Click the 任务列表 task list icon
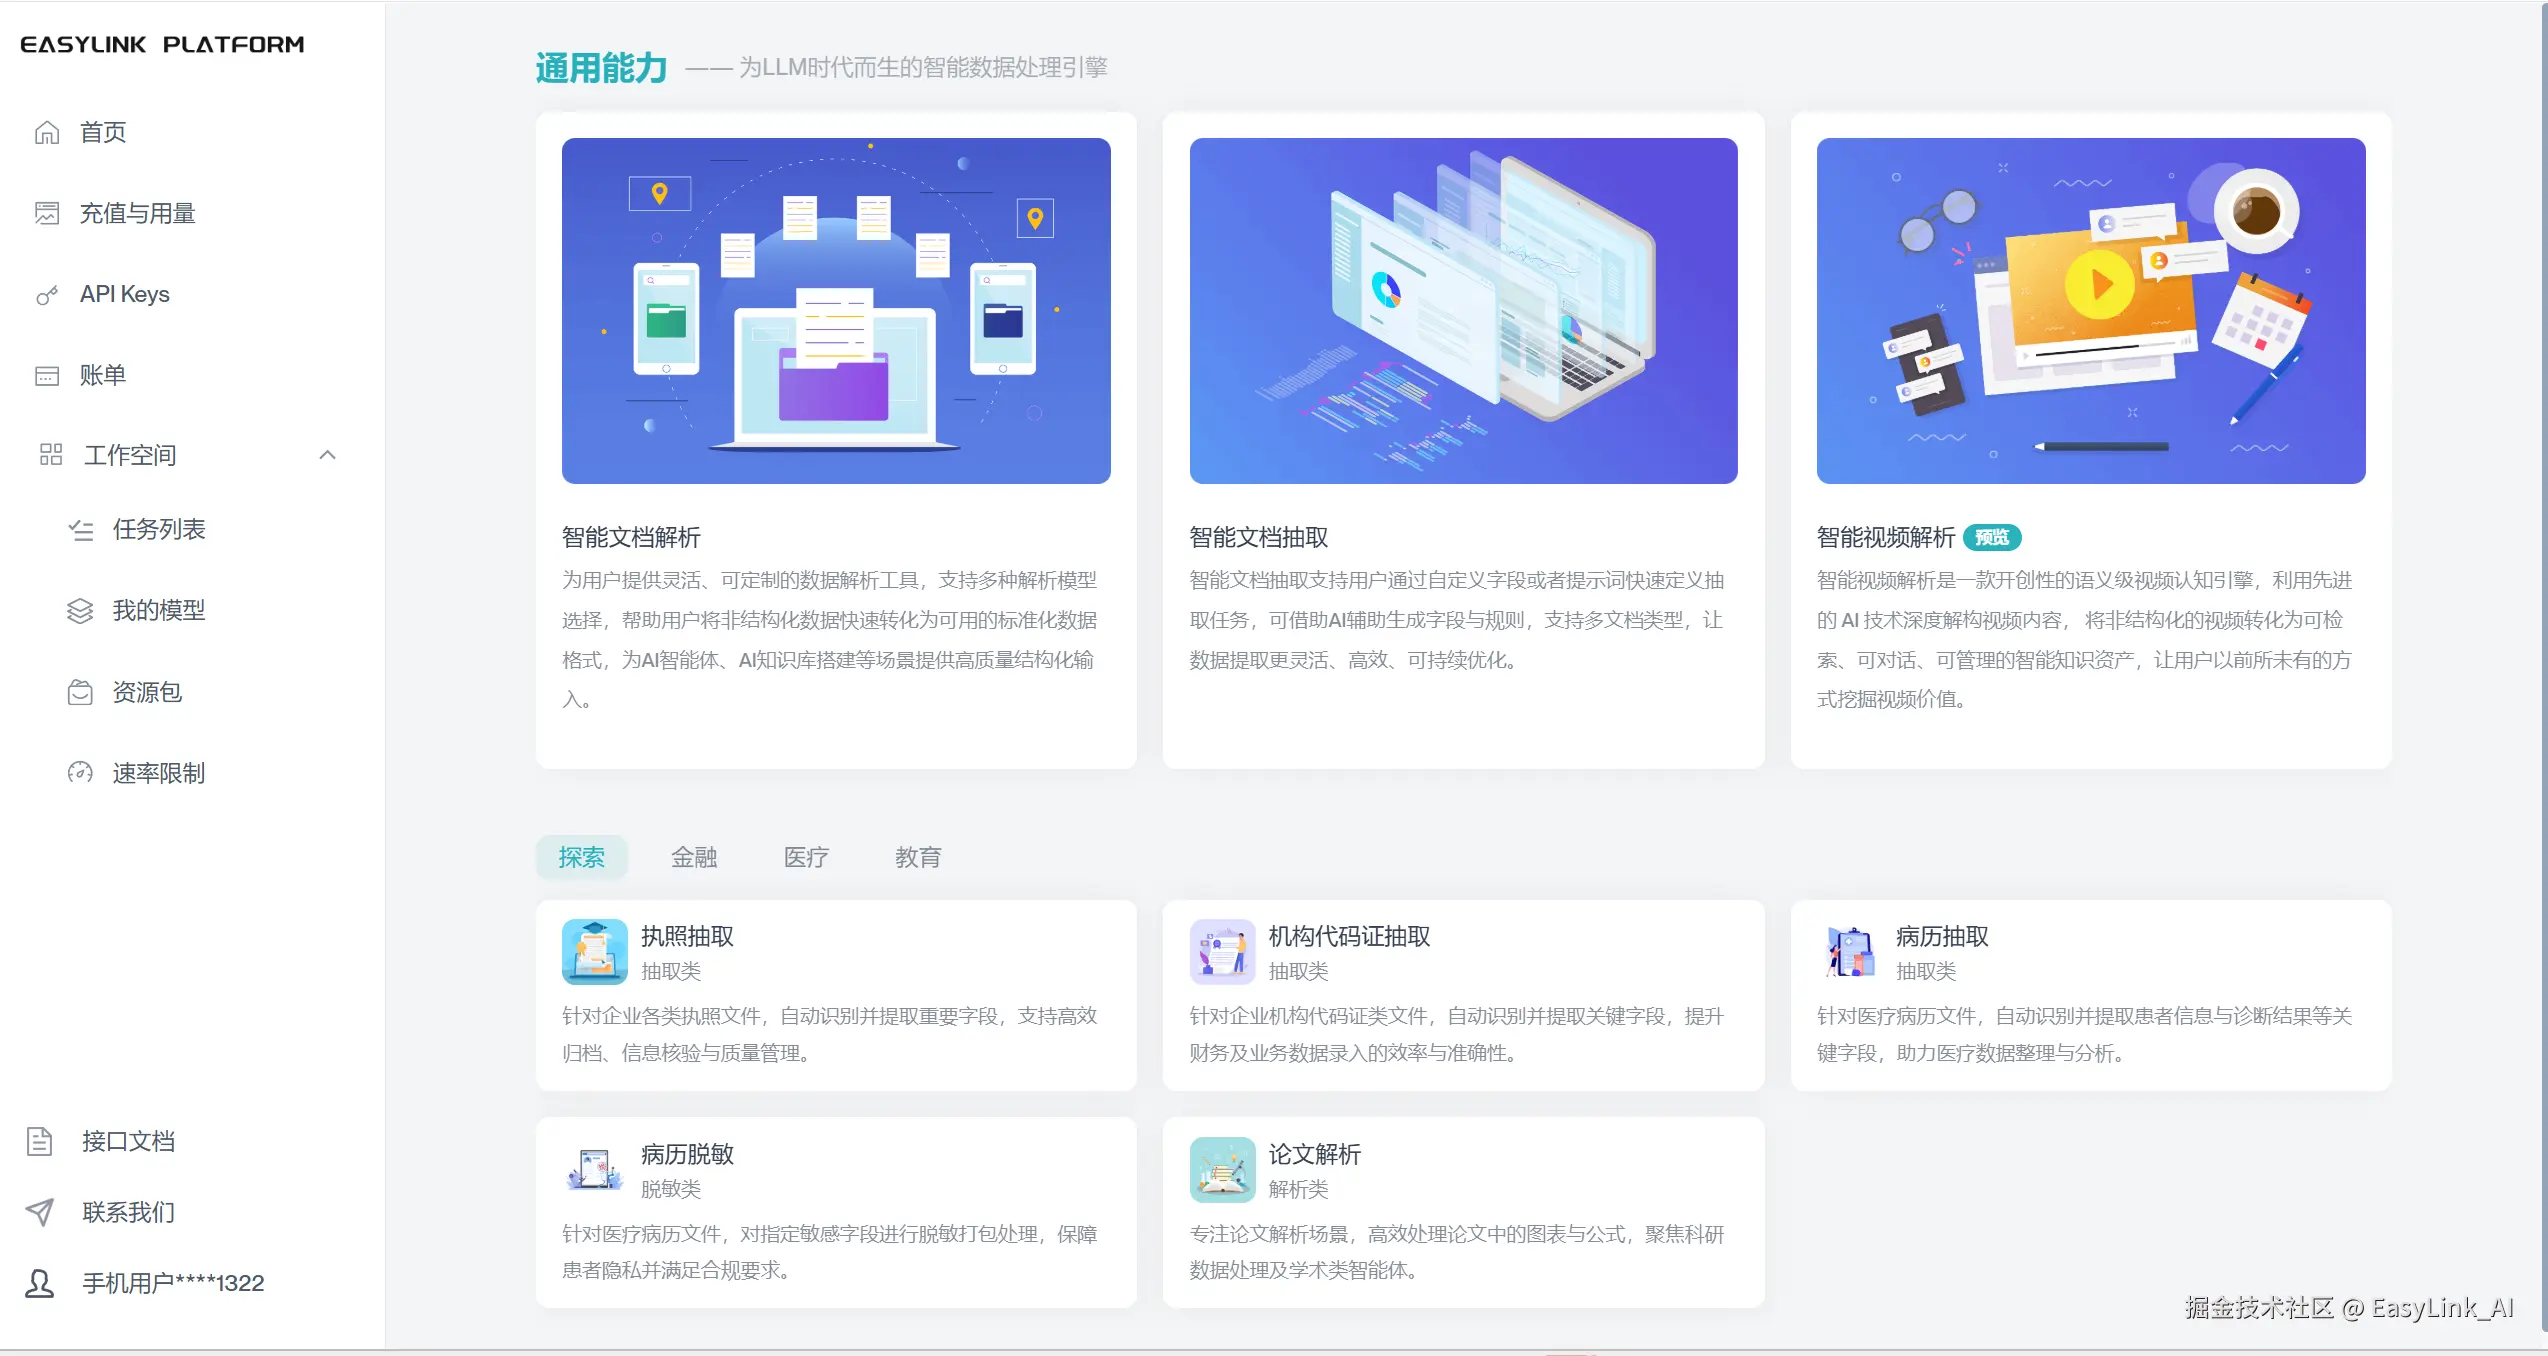 [x=80, y=530]
